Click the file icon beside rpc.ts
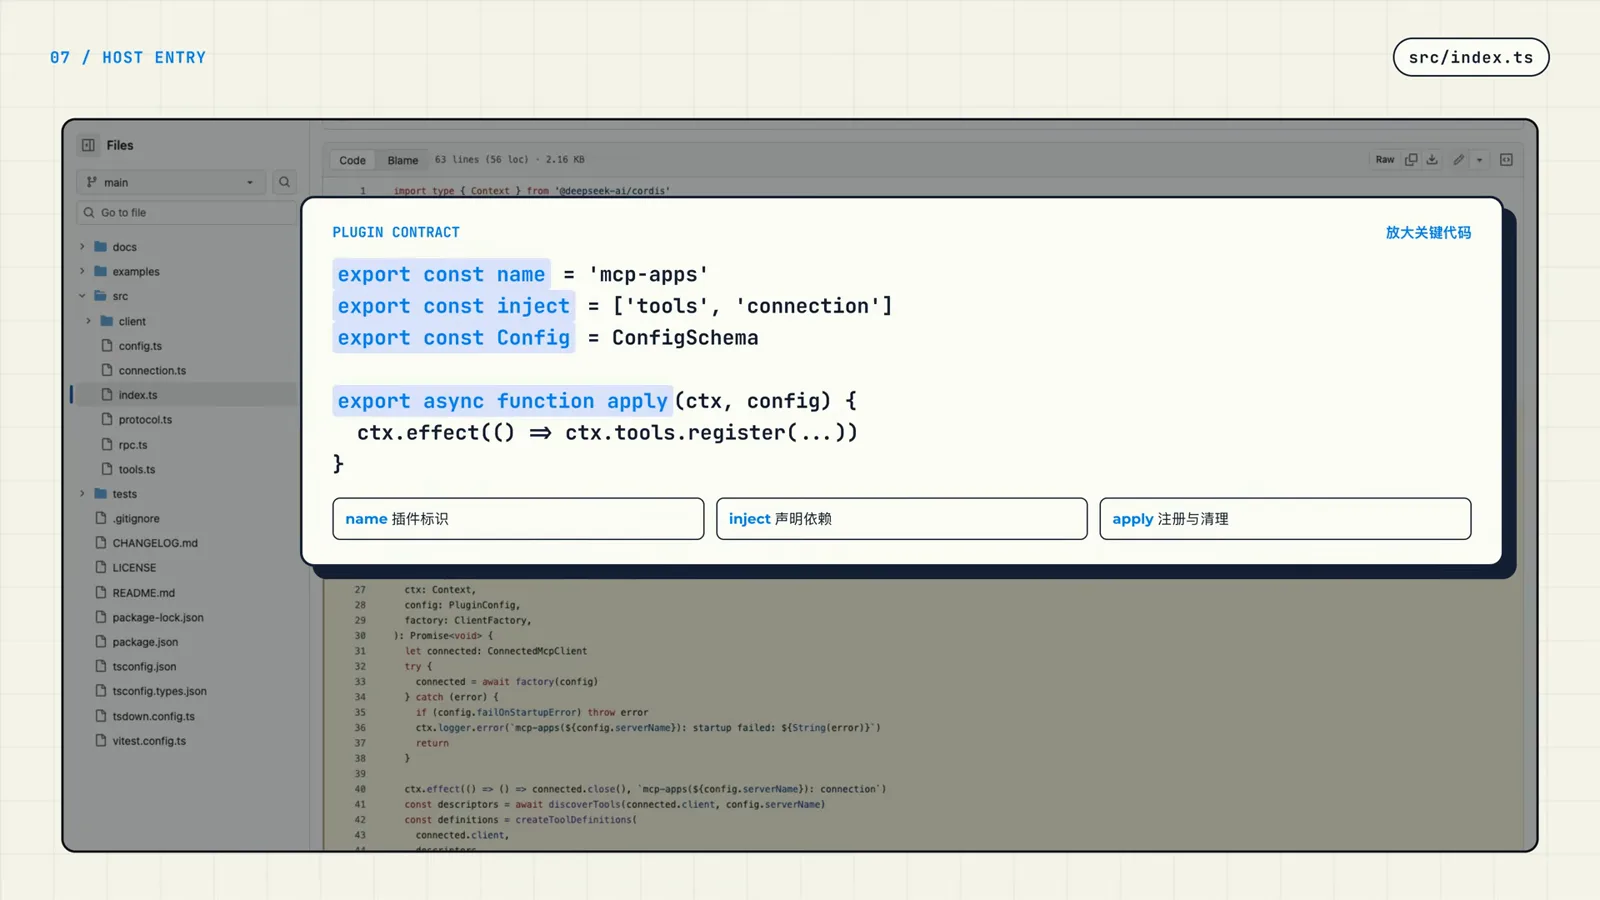Screen dimensions: 1600x900 click(107, 445)
